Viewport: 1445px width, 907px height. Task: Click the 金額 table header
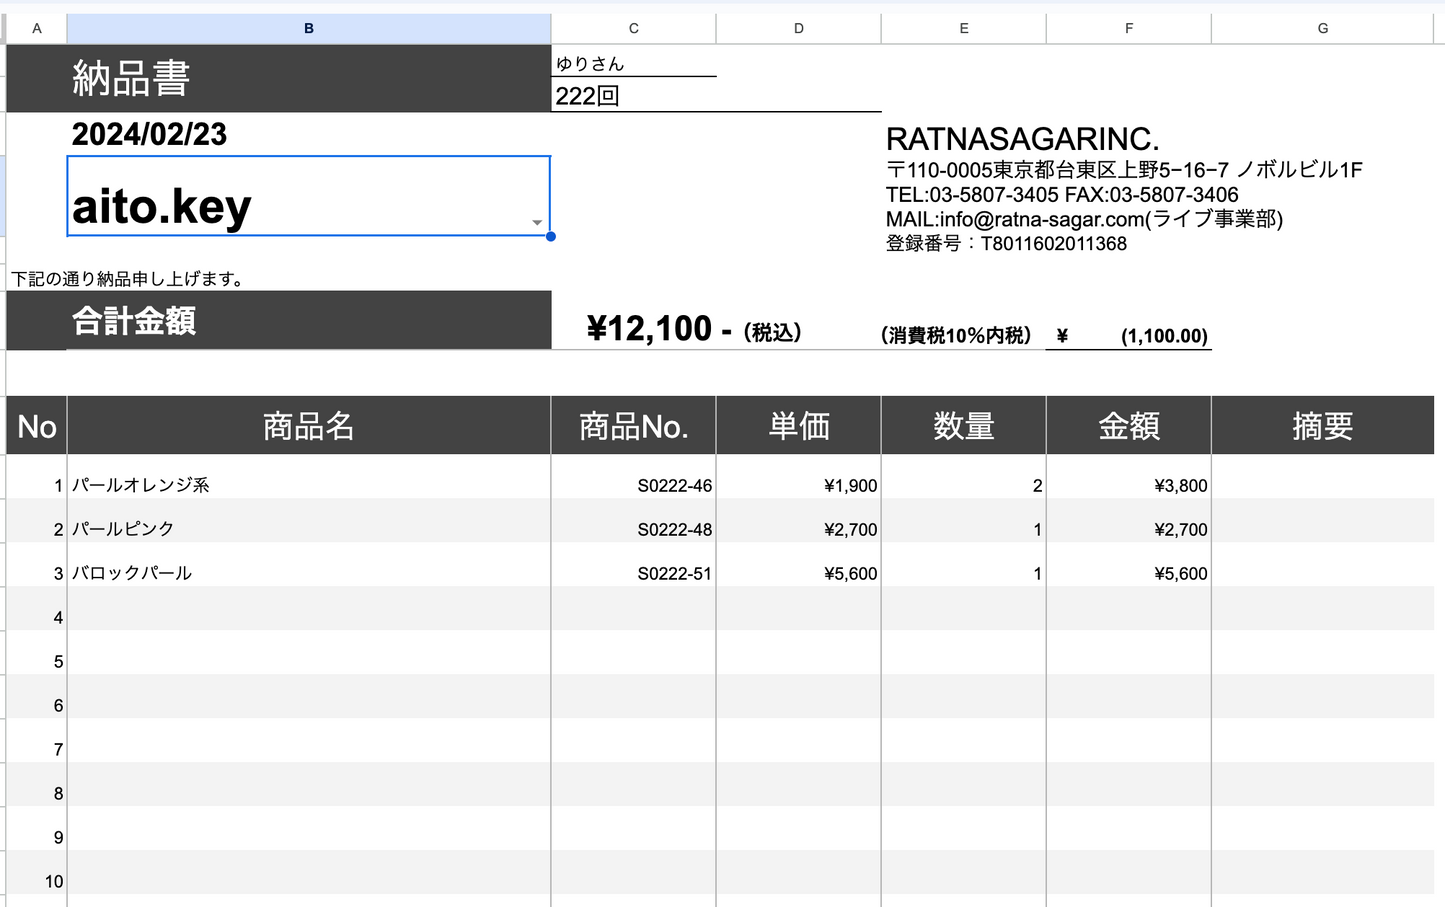pos(1128,426)
